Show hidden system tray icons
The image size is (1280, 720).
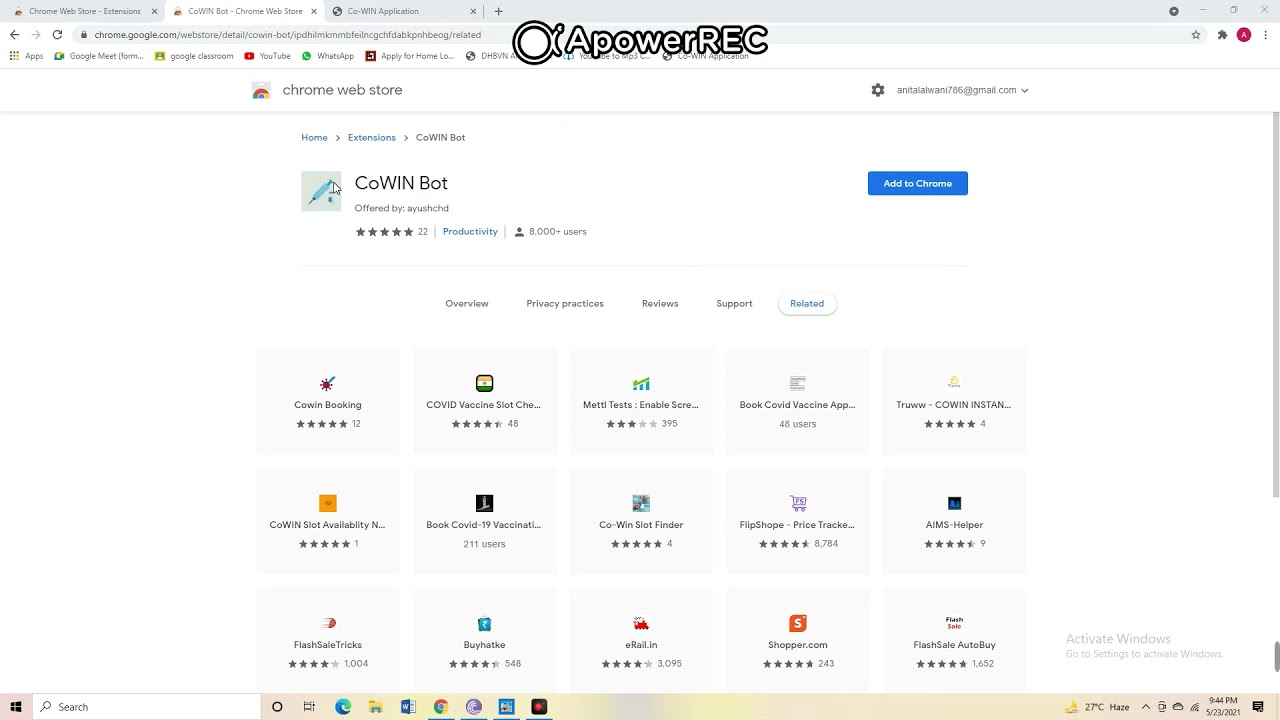(x=1146, y=707)
